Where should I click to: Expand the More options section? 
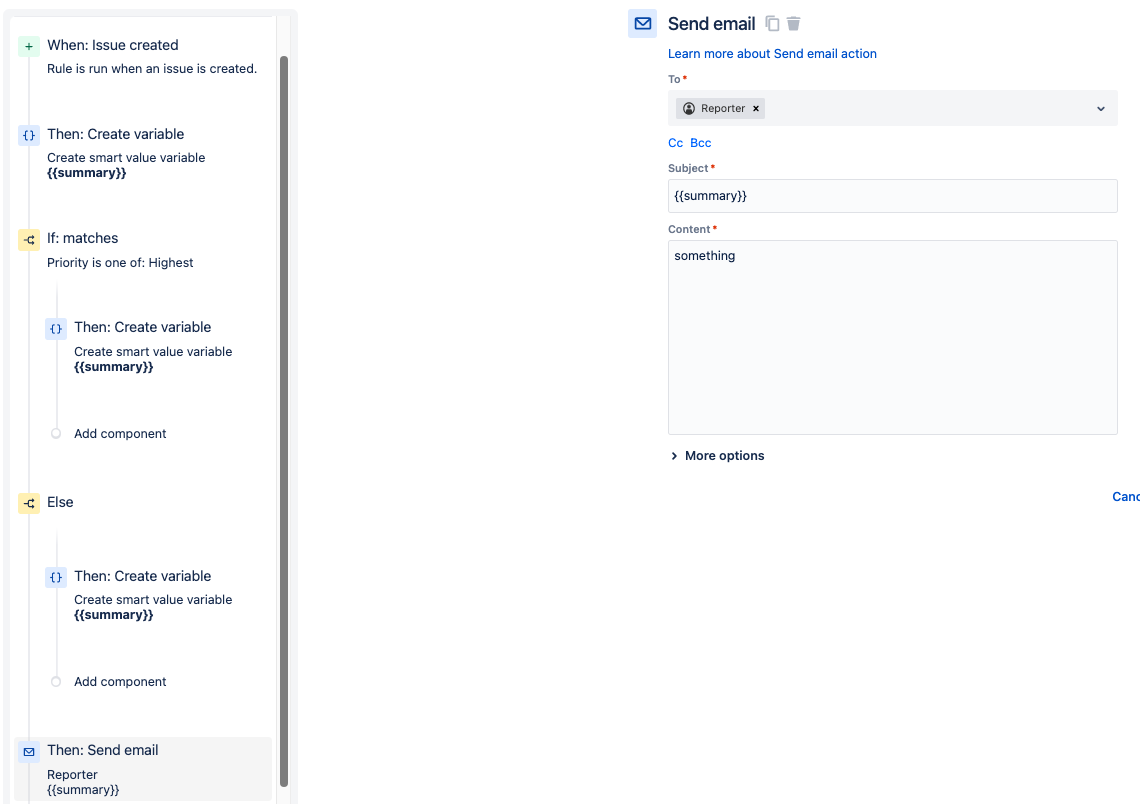[716, 455]
